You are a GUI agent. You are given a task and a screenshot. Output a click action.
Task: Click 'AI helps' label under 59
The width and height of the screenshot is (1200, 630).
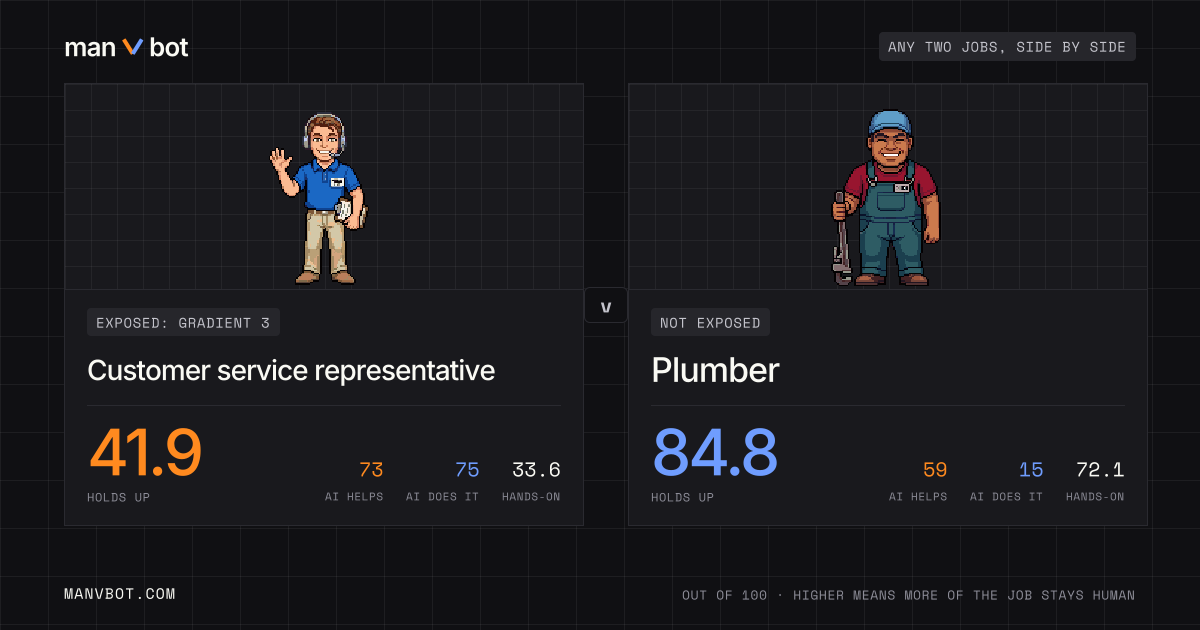(918, 497)
